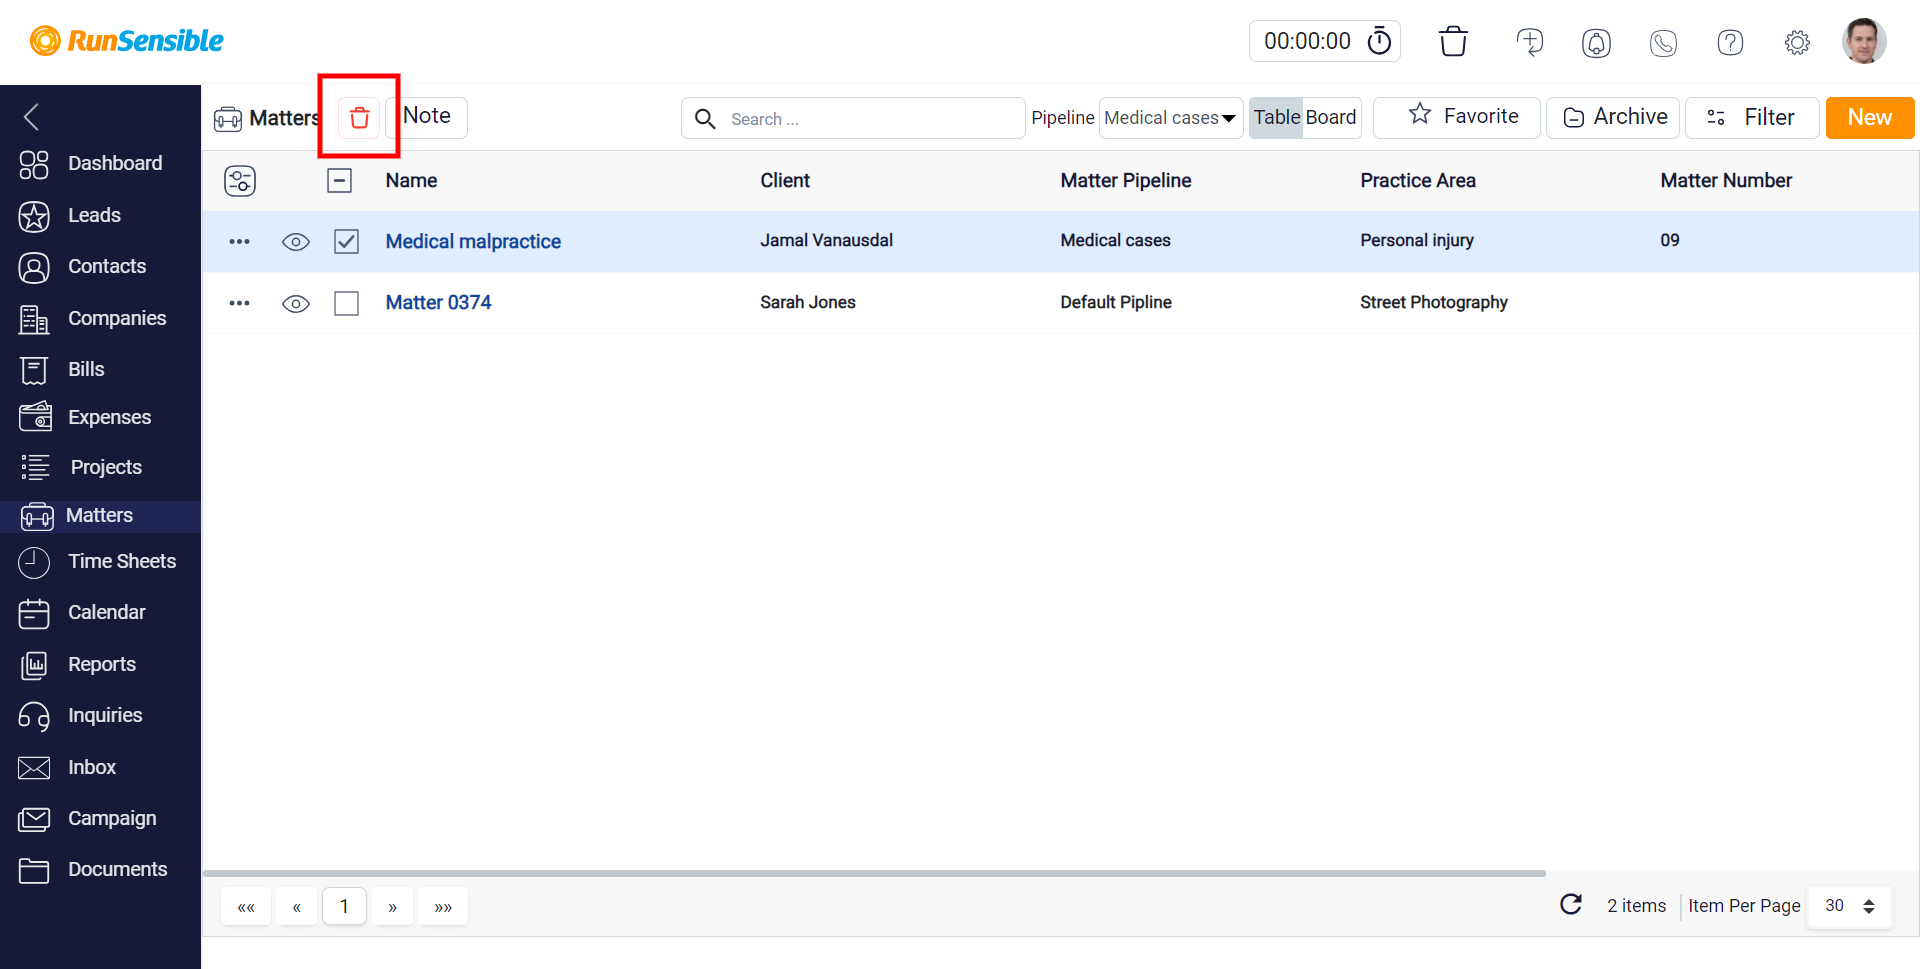Click the Time Sheets clock icon

[34, 563]
